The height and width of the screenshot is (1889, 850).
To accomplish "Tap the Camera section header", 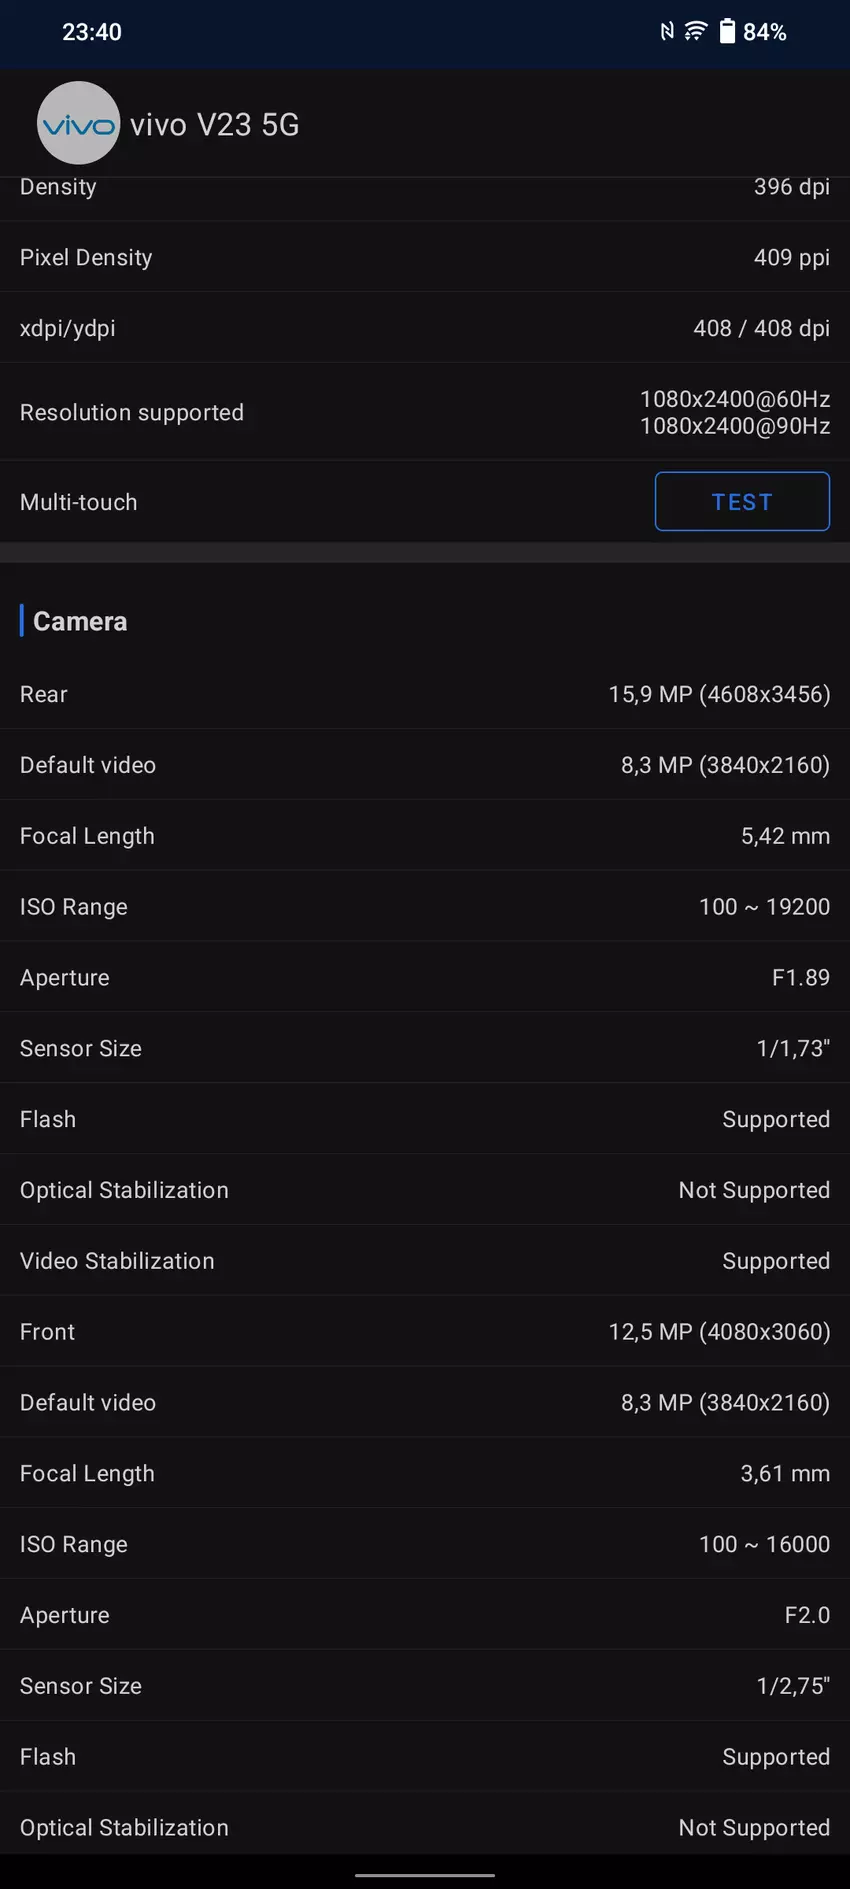I will coord(80,621).
